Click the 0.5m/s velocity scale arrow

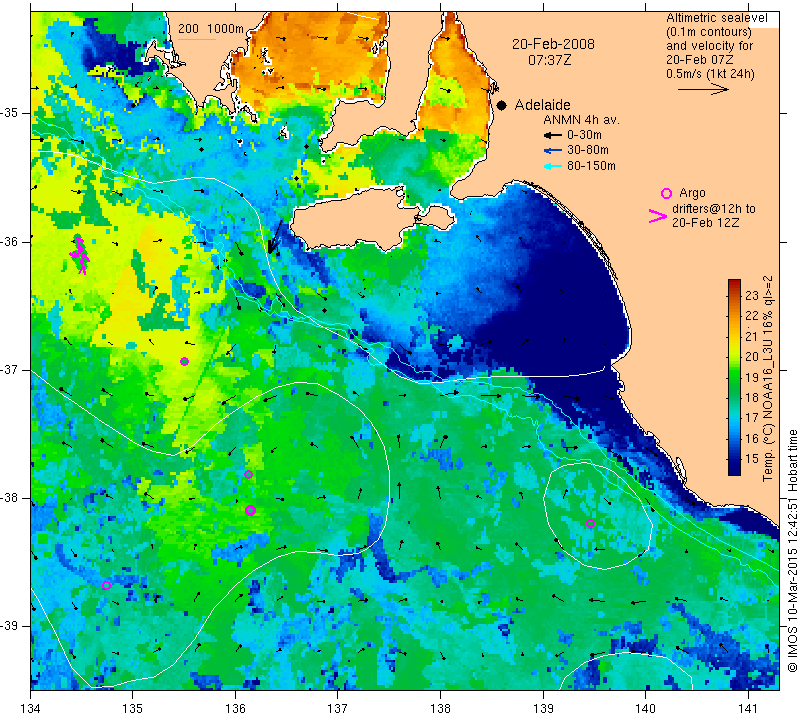[x=703, y=89]
